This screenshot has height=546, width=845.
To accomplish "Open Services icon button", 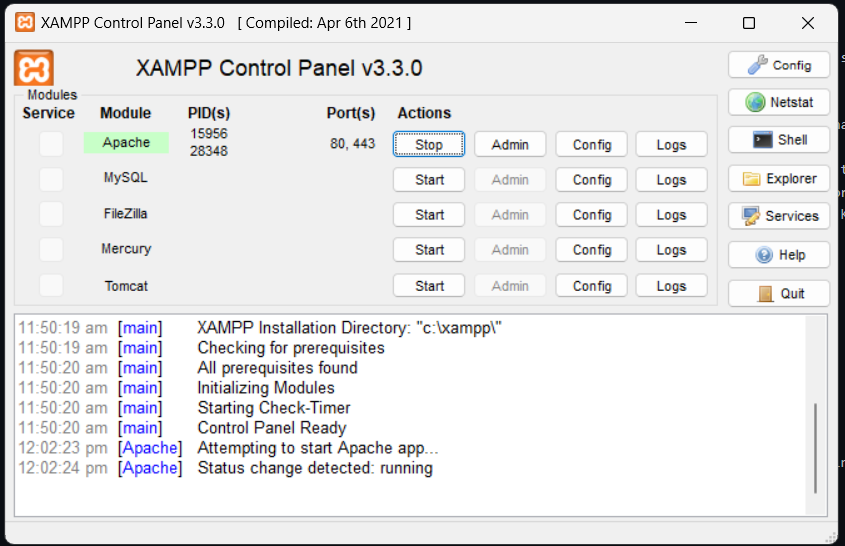I will coord(779,216).
